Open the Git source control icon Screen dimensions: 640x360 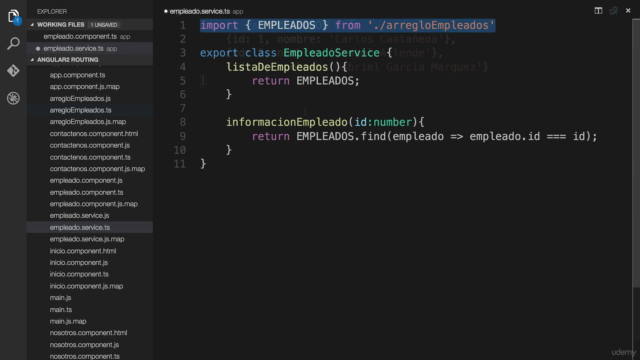coord(13,71)
